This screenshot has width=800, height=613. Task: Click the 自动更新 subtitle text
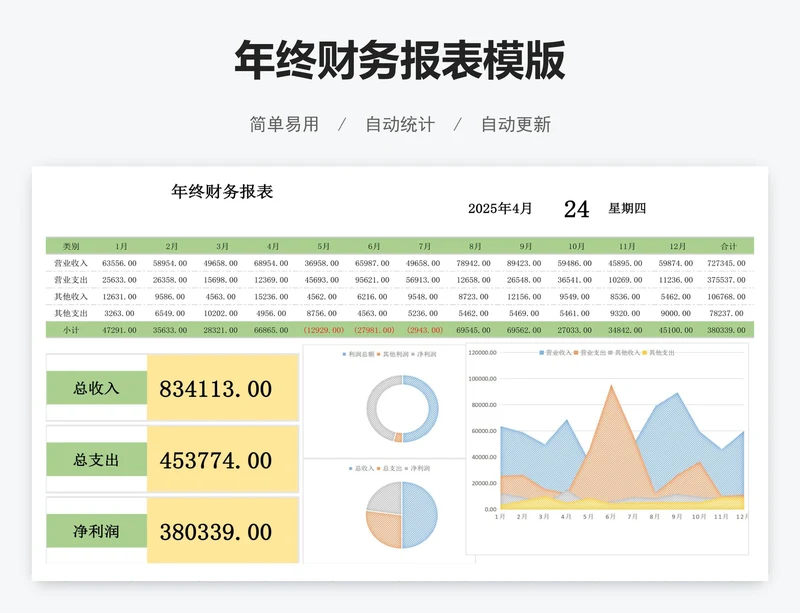click(516, 124)
